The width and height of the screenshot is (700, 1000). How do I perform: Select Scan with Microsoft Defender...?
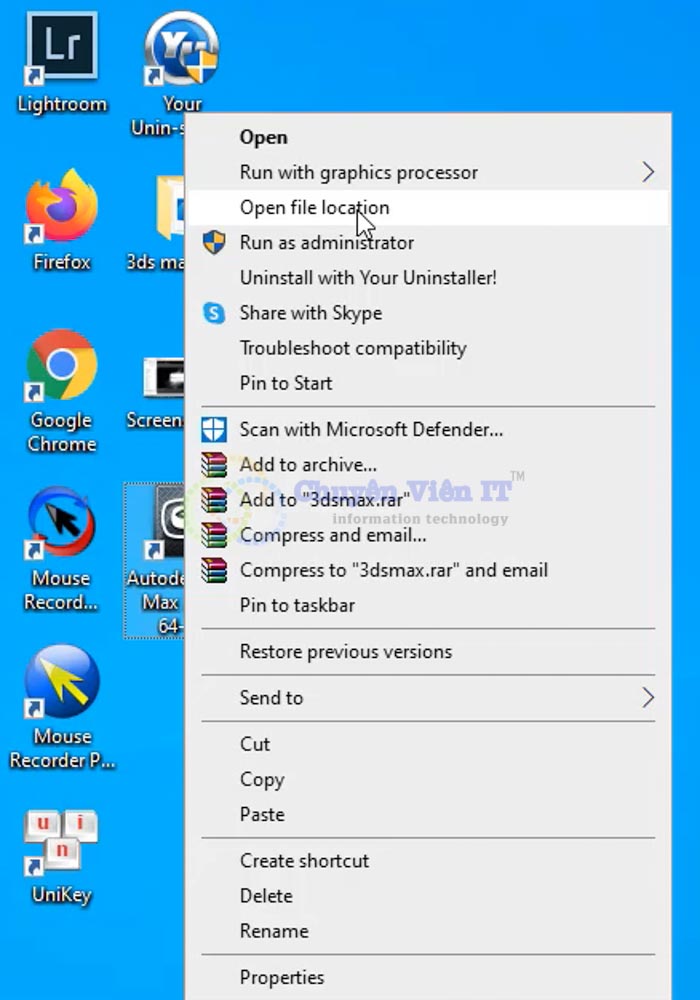coord(428,429)
